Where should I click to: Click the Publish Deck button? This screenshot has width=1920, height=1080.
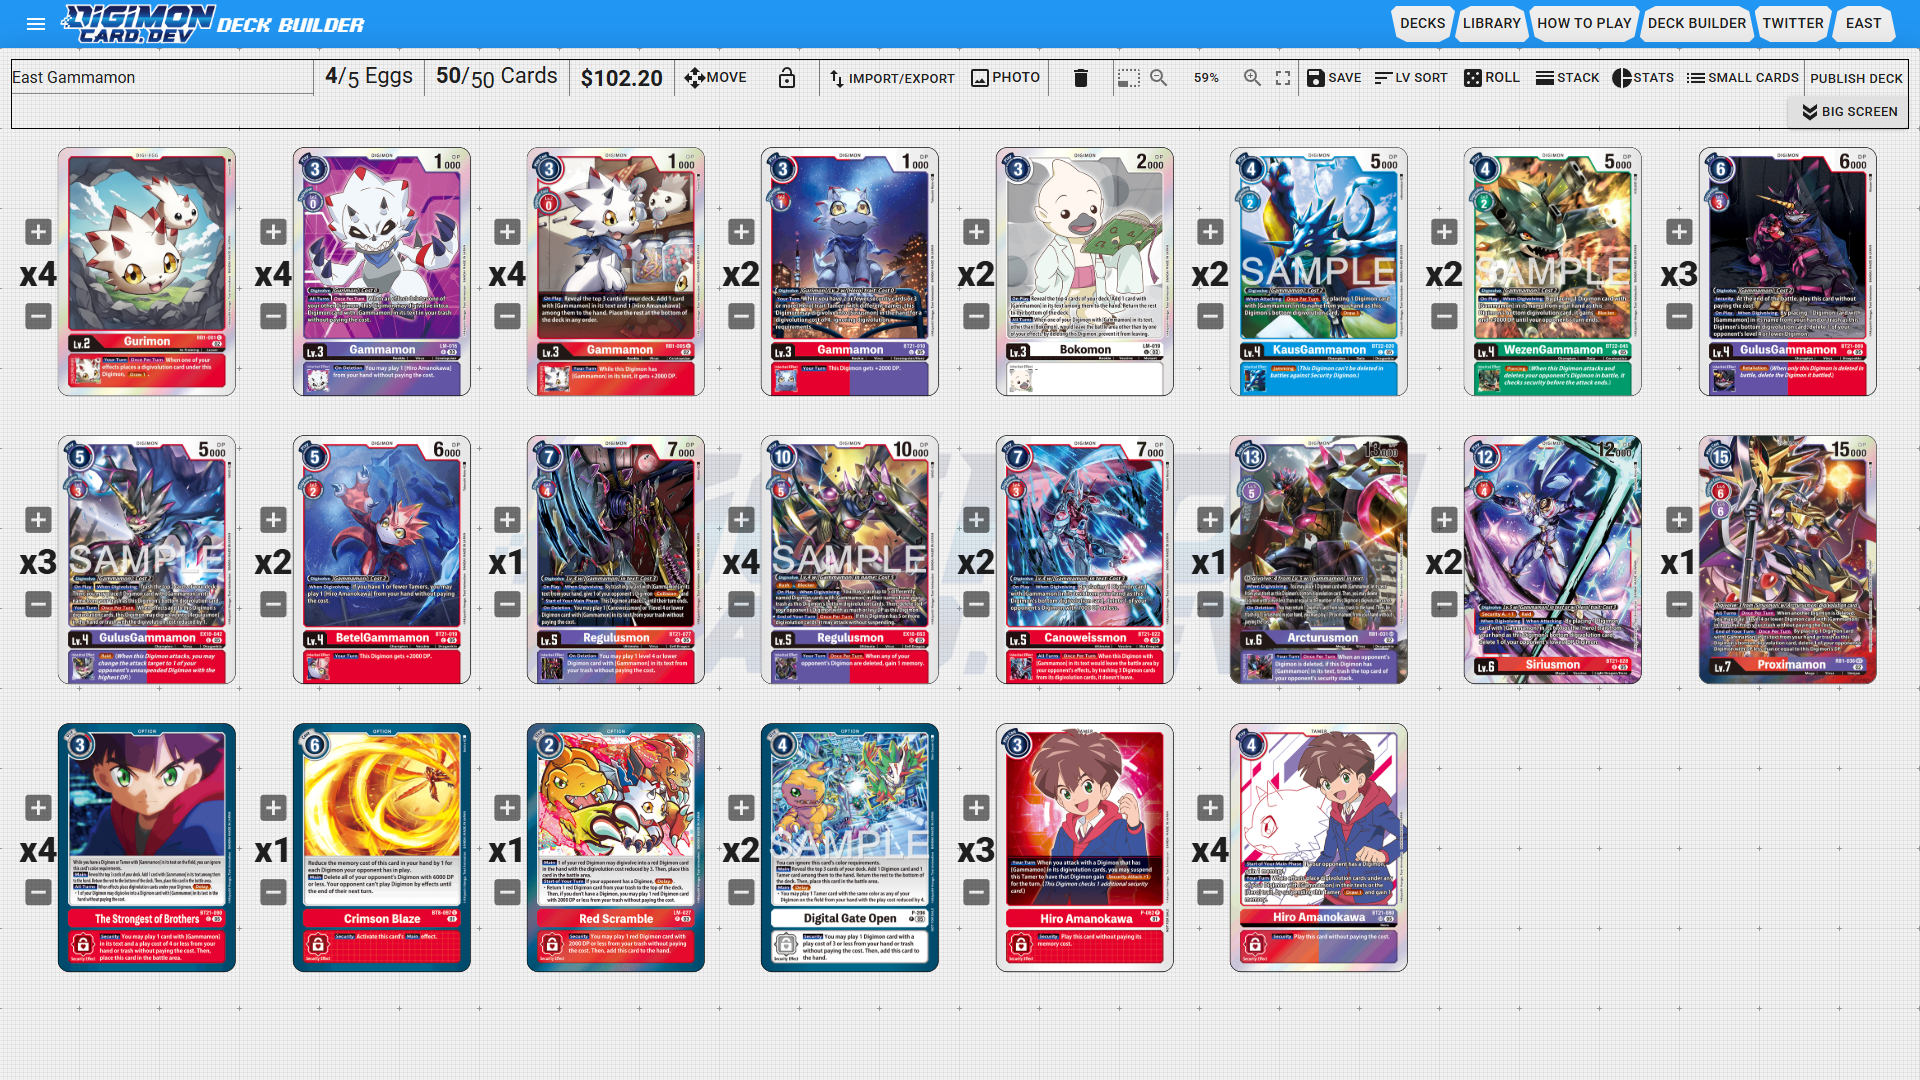tap(1855, 78)
